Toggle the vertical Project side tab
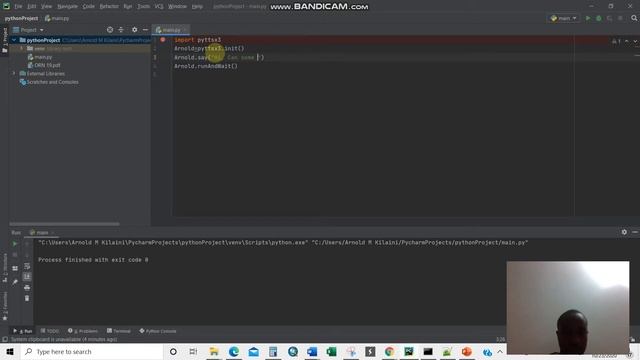Screen dimensions: 640x360 [4, 40]
